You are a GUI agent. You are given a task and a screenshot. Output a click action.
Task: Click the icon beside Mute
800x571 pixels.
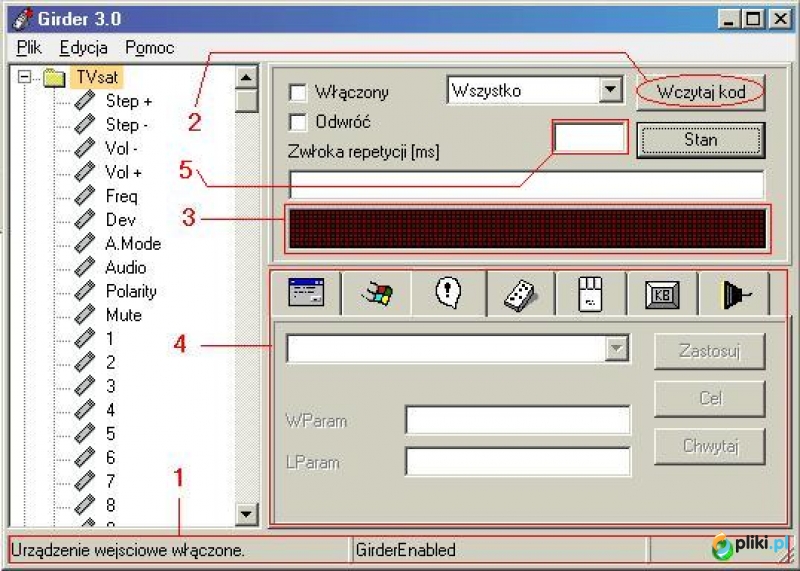tap(85, 315)
